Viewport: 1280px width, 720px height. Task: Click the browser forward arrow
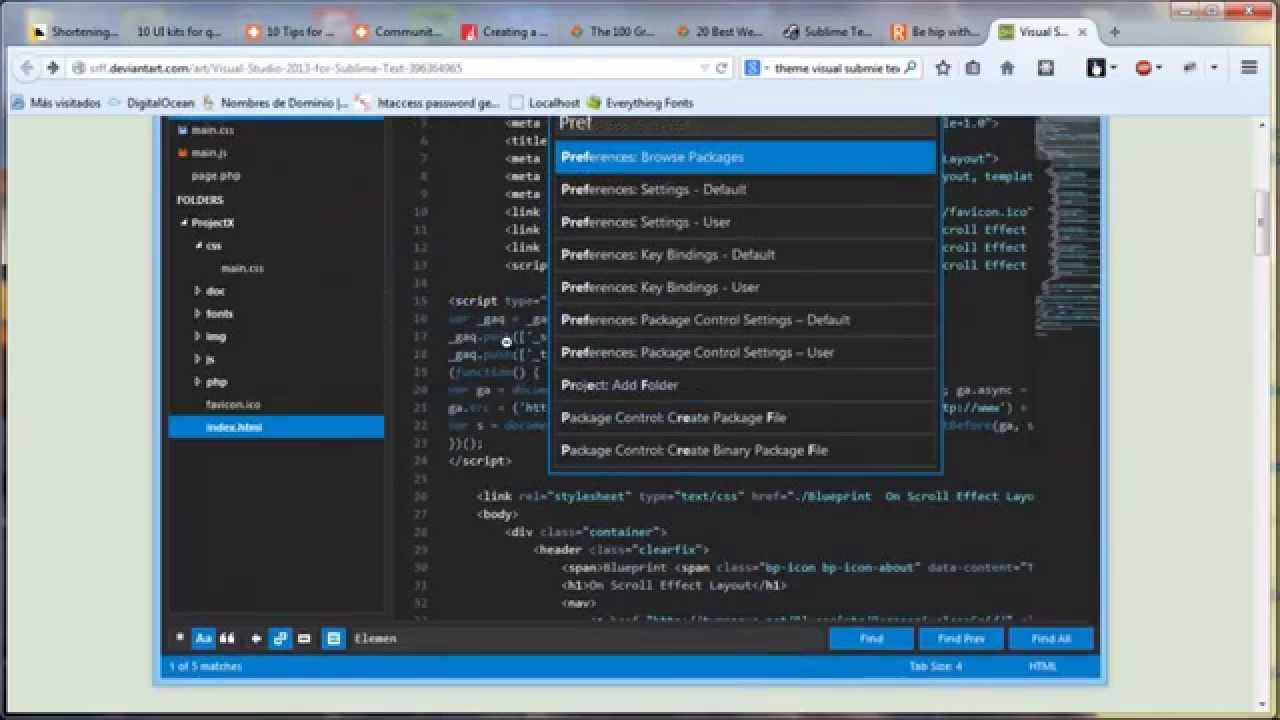(x=53, y=68)
